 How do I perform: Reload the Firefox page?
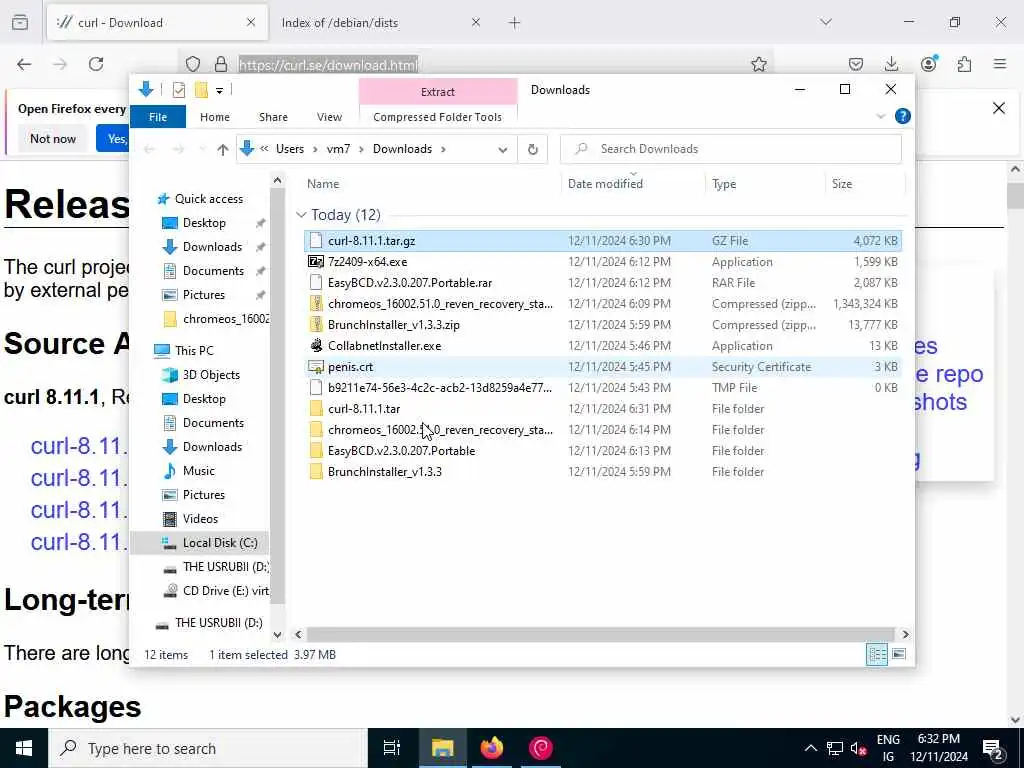(96, 64)
